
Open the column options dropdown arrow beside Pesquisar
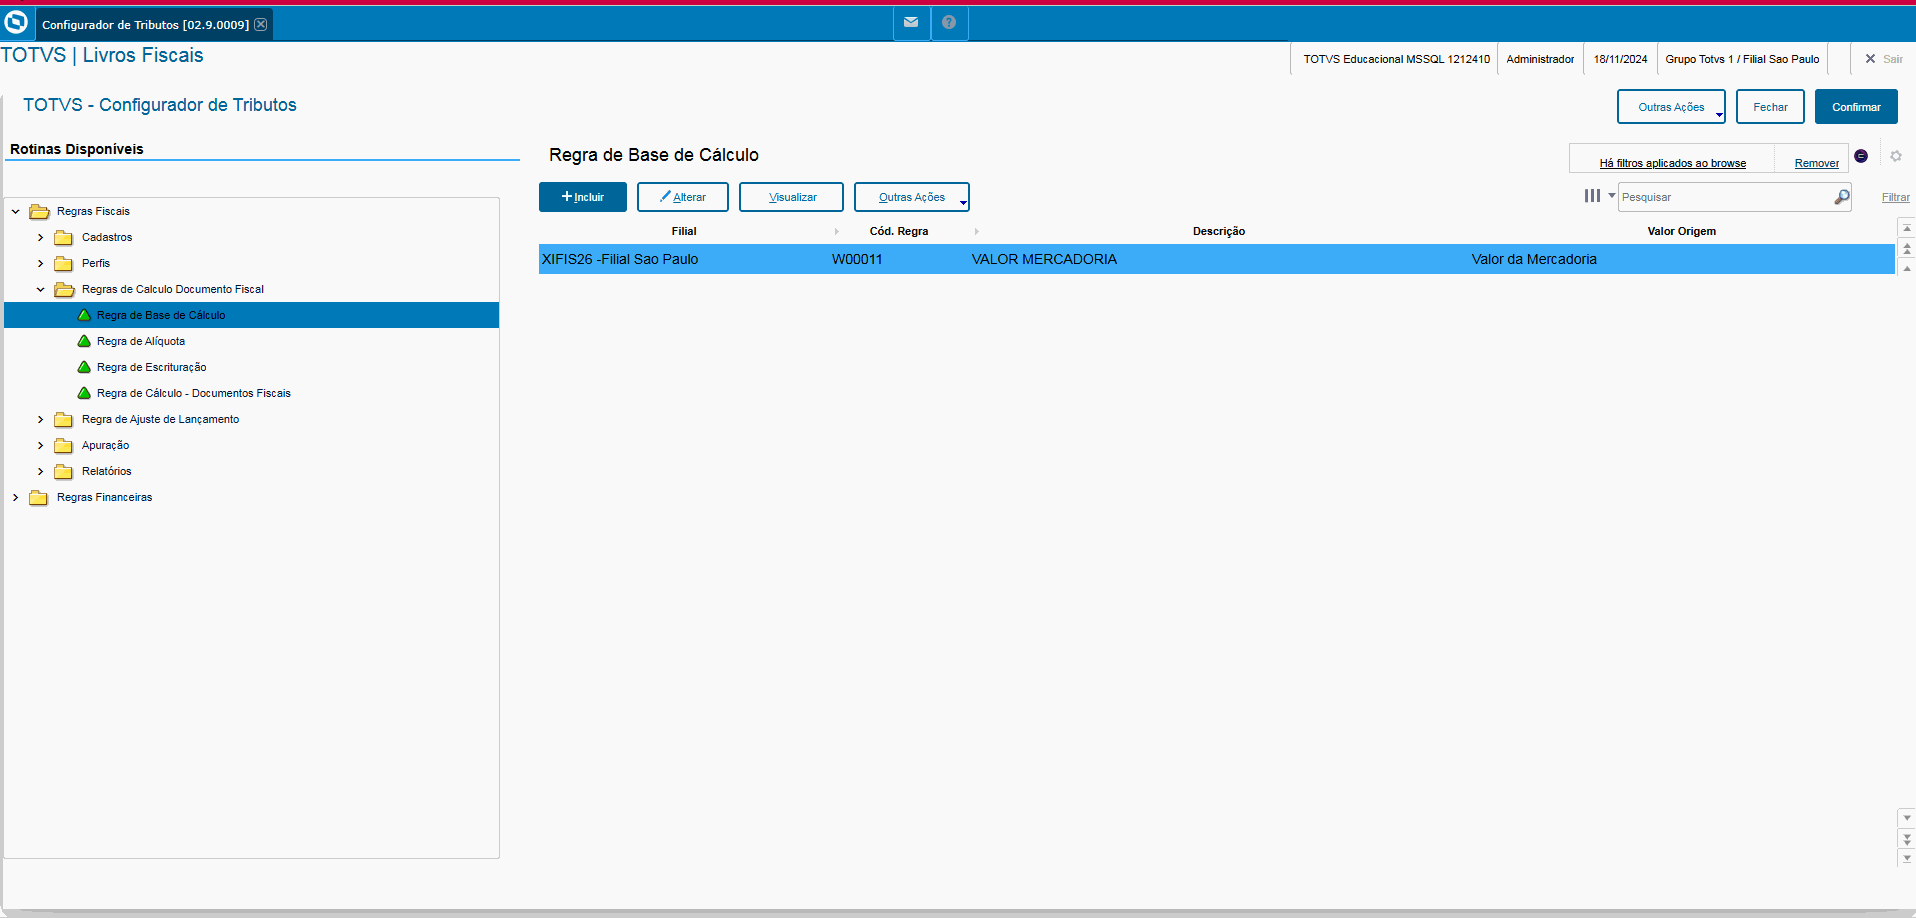(x=1611, y=196)
